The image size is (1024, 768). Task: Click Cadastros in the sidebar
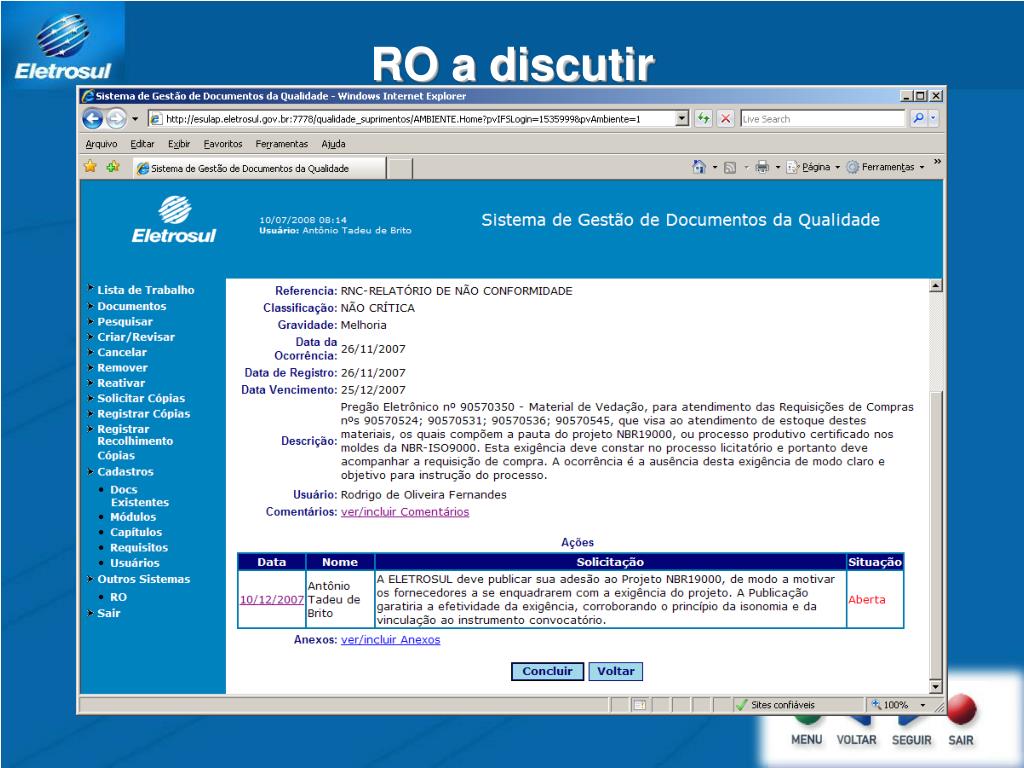coord(125,472)
